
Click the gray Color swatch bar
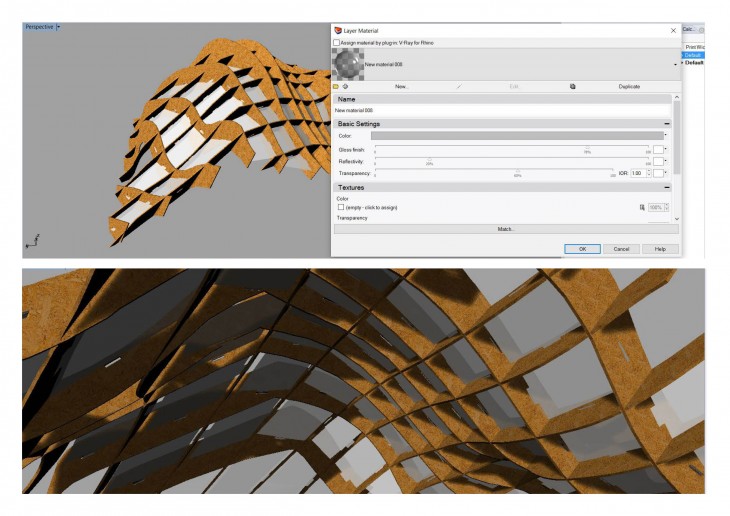click(x=516, y=135)
